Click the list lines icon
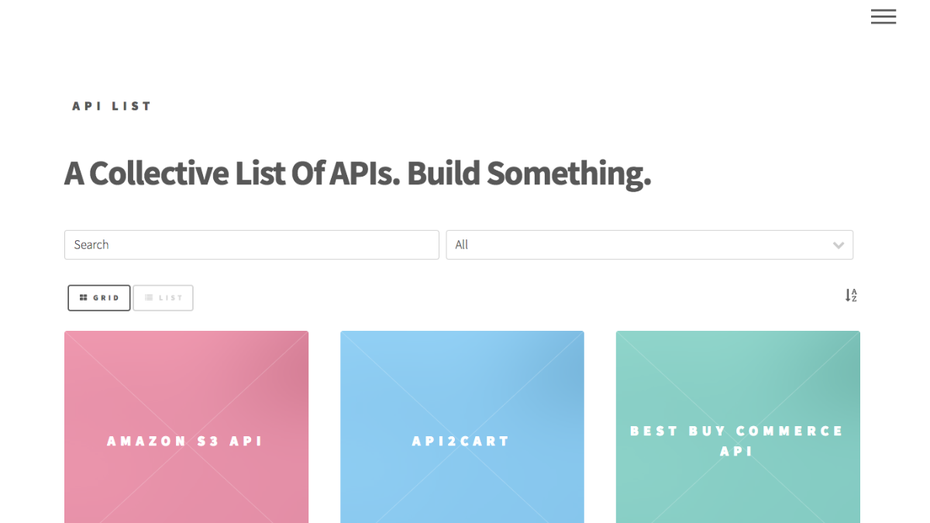 point(149,298)
